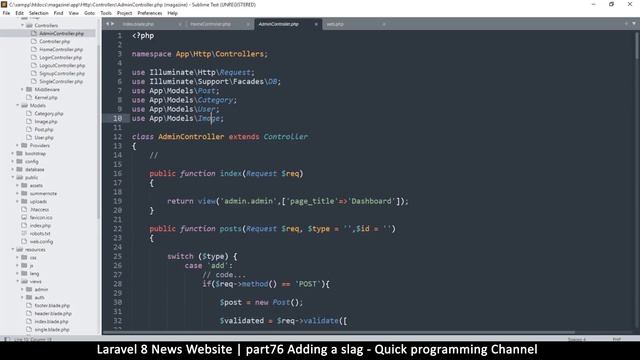Expand the admin views folder
The height and width of the screenshot is (360, 640).
pyautogui.click(x=22, y=289)
